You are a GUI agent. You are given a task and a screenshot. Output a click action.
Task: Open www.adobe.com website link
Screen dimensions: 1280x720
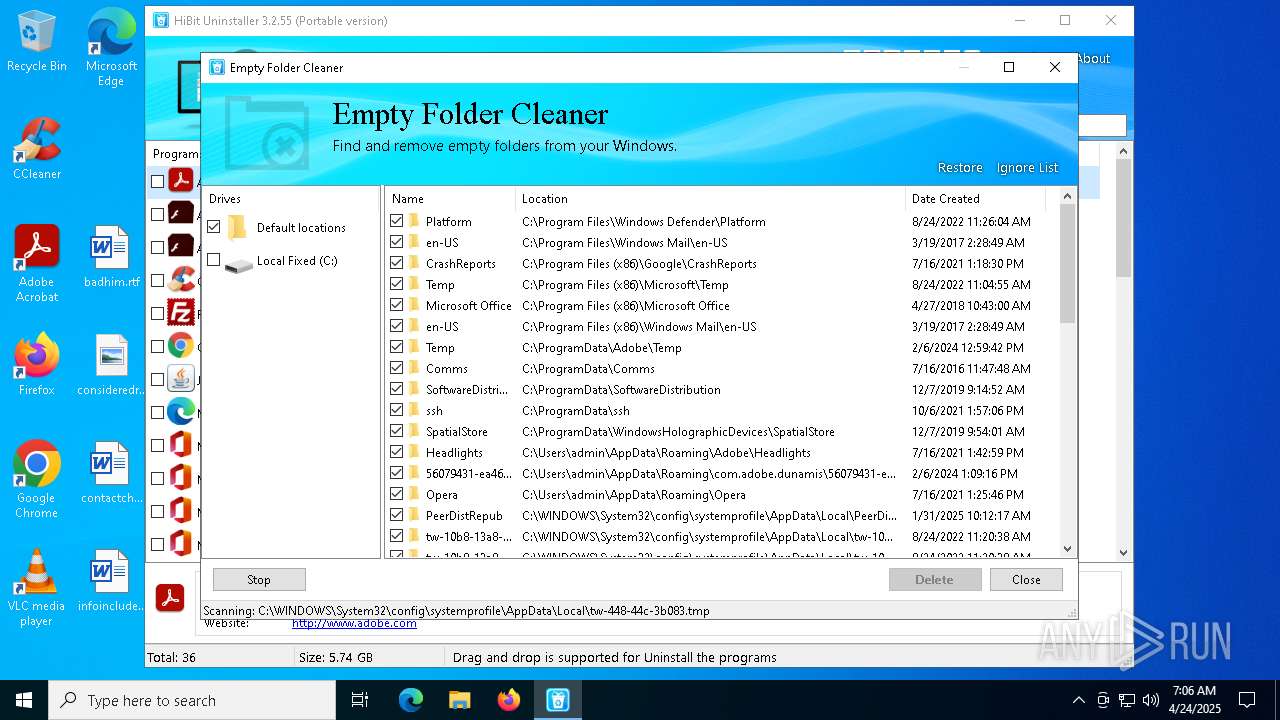(354, 623)
